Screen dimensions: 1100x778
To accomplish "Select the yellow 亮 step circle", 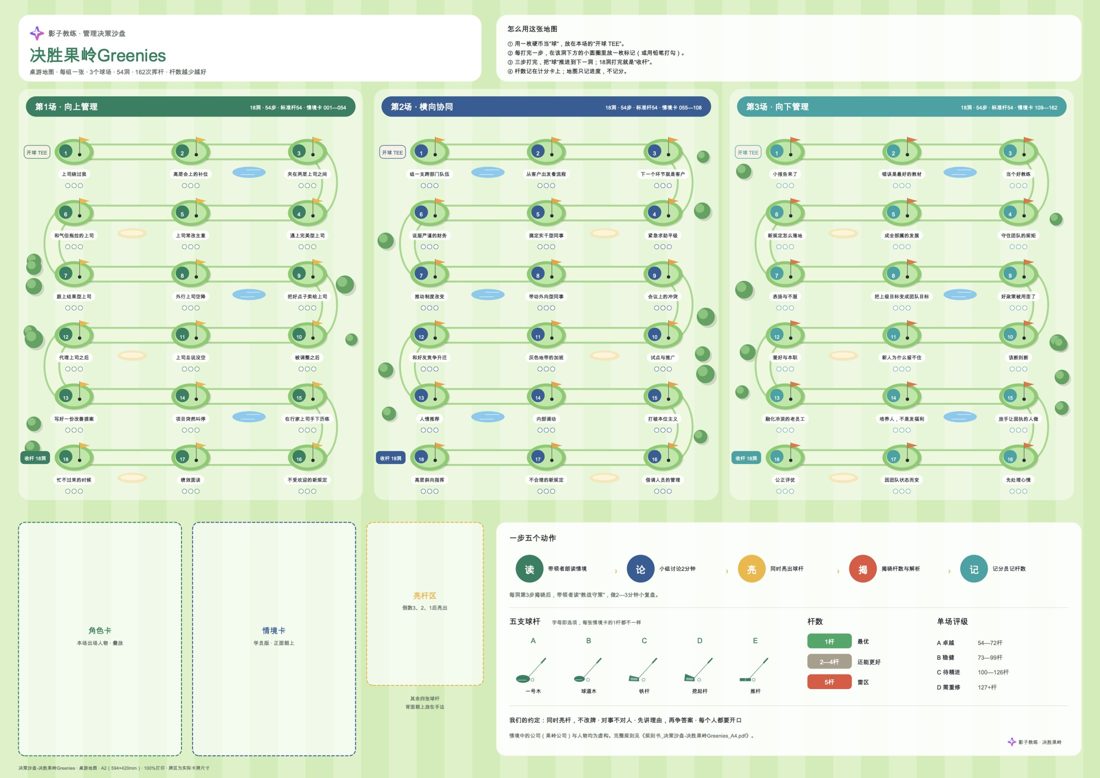I will pyautogui.click(x=751, y=569).
